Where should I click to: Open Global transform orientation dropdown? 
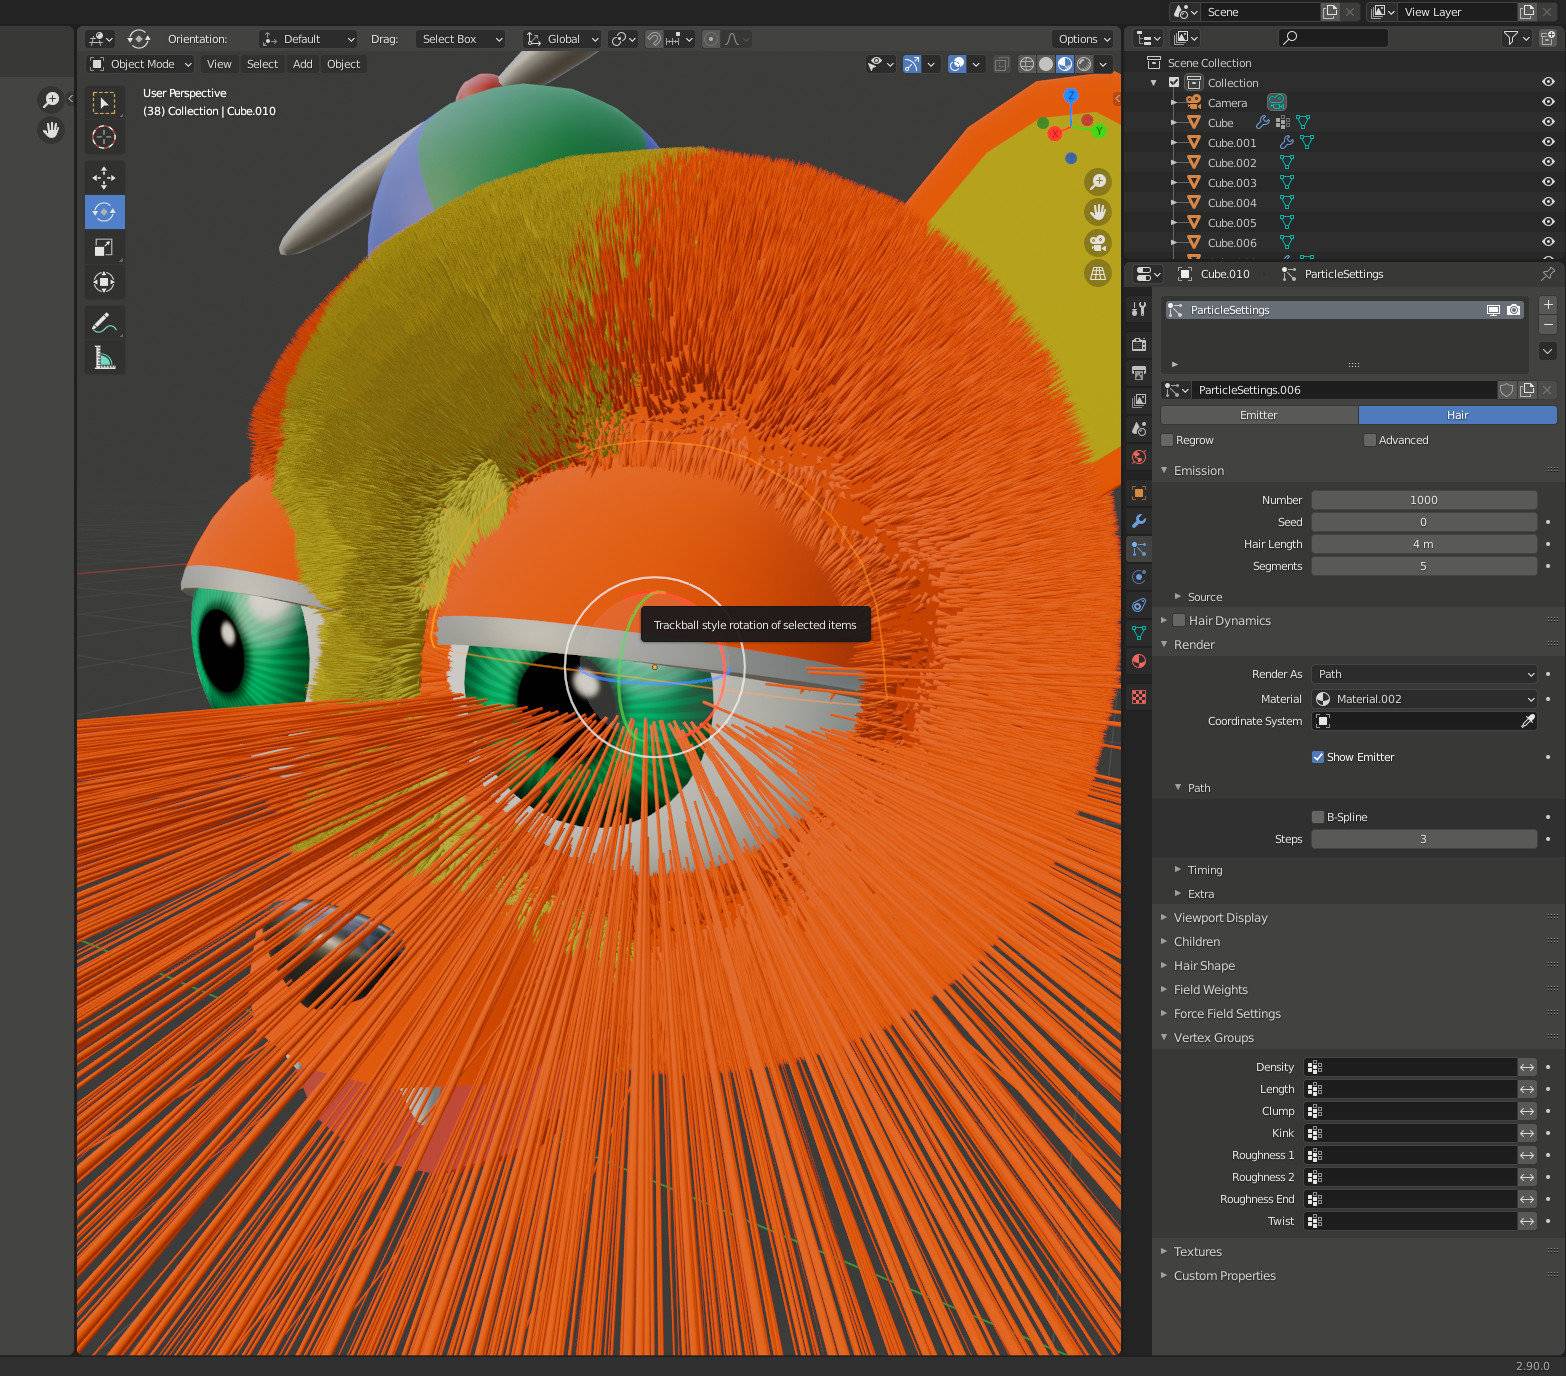(x=563, y=39)
